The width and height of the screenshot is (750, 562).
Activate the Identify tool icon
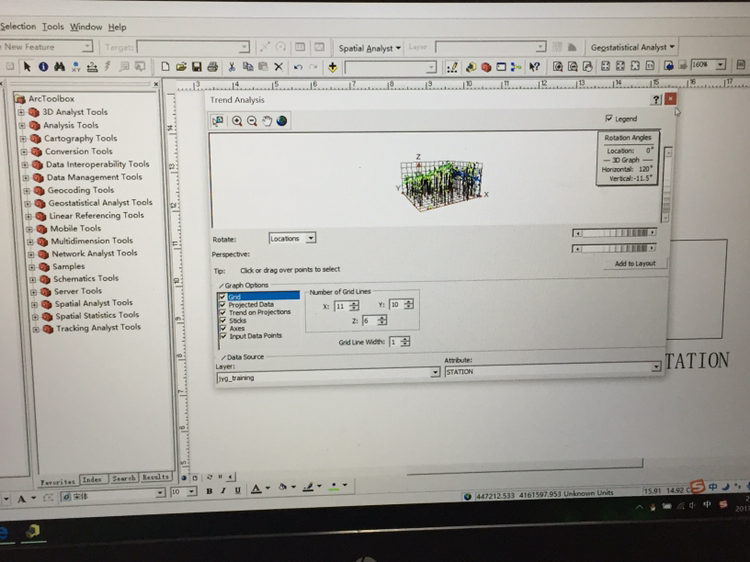43,66
